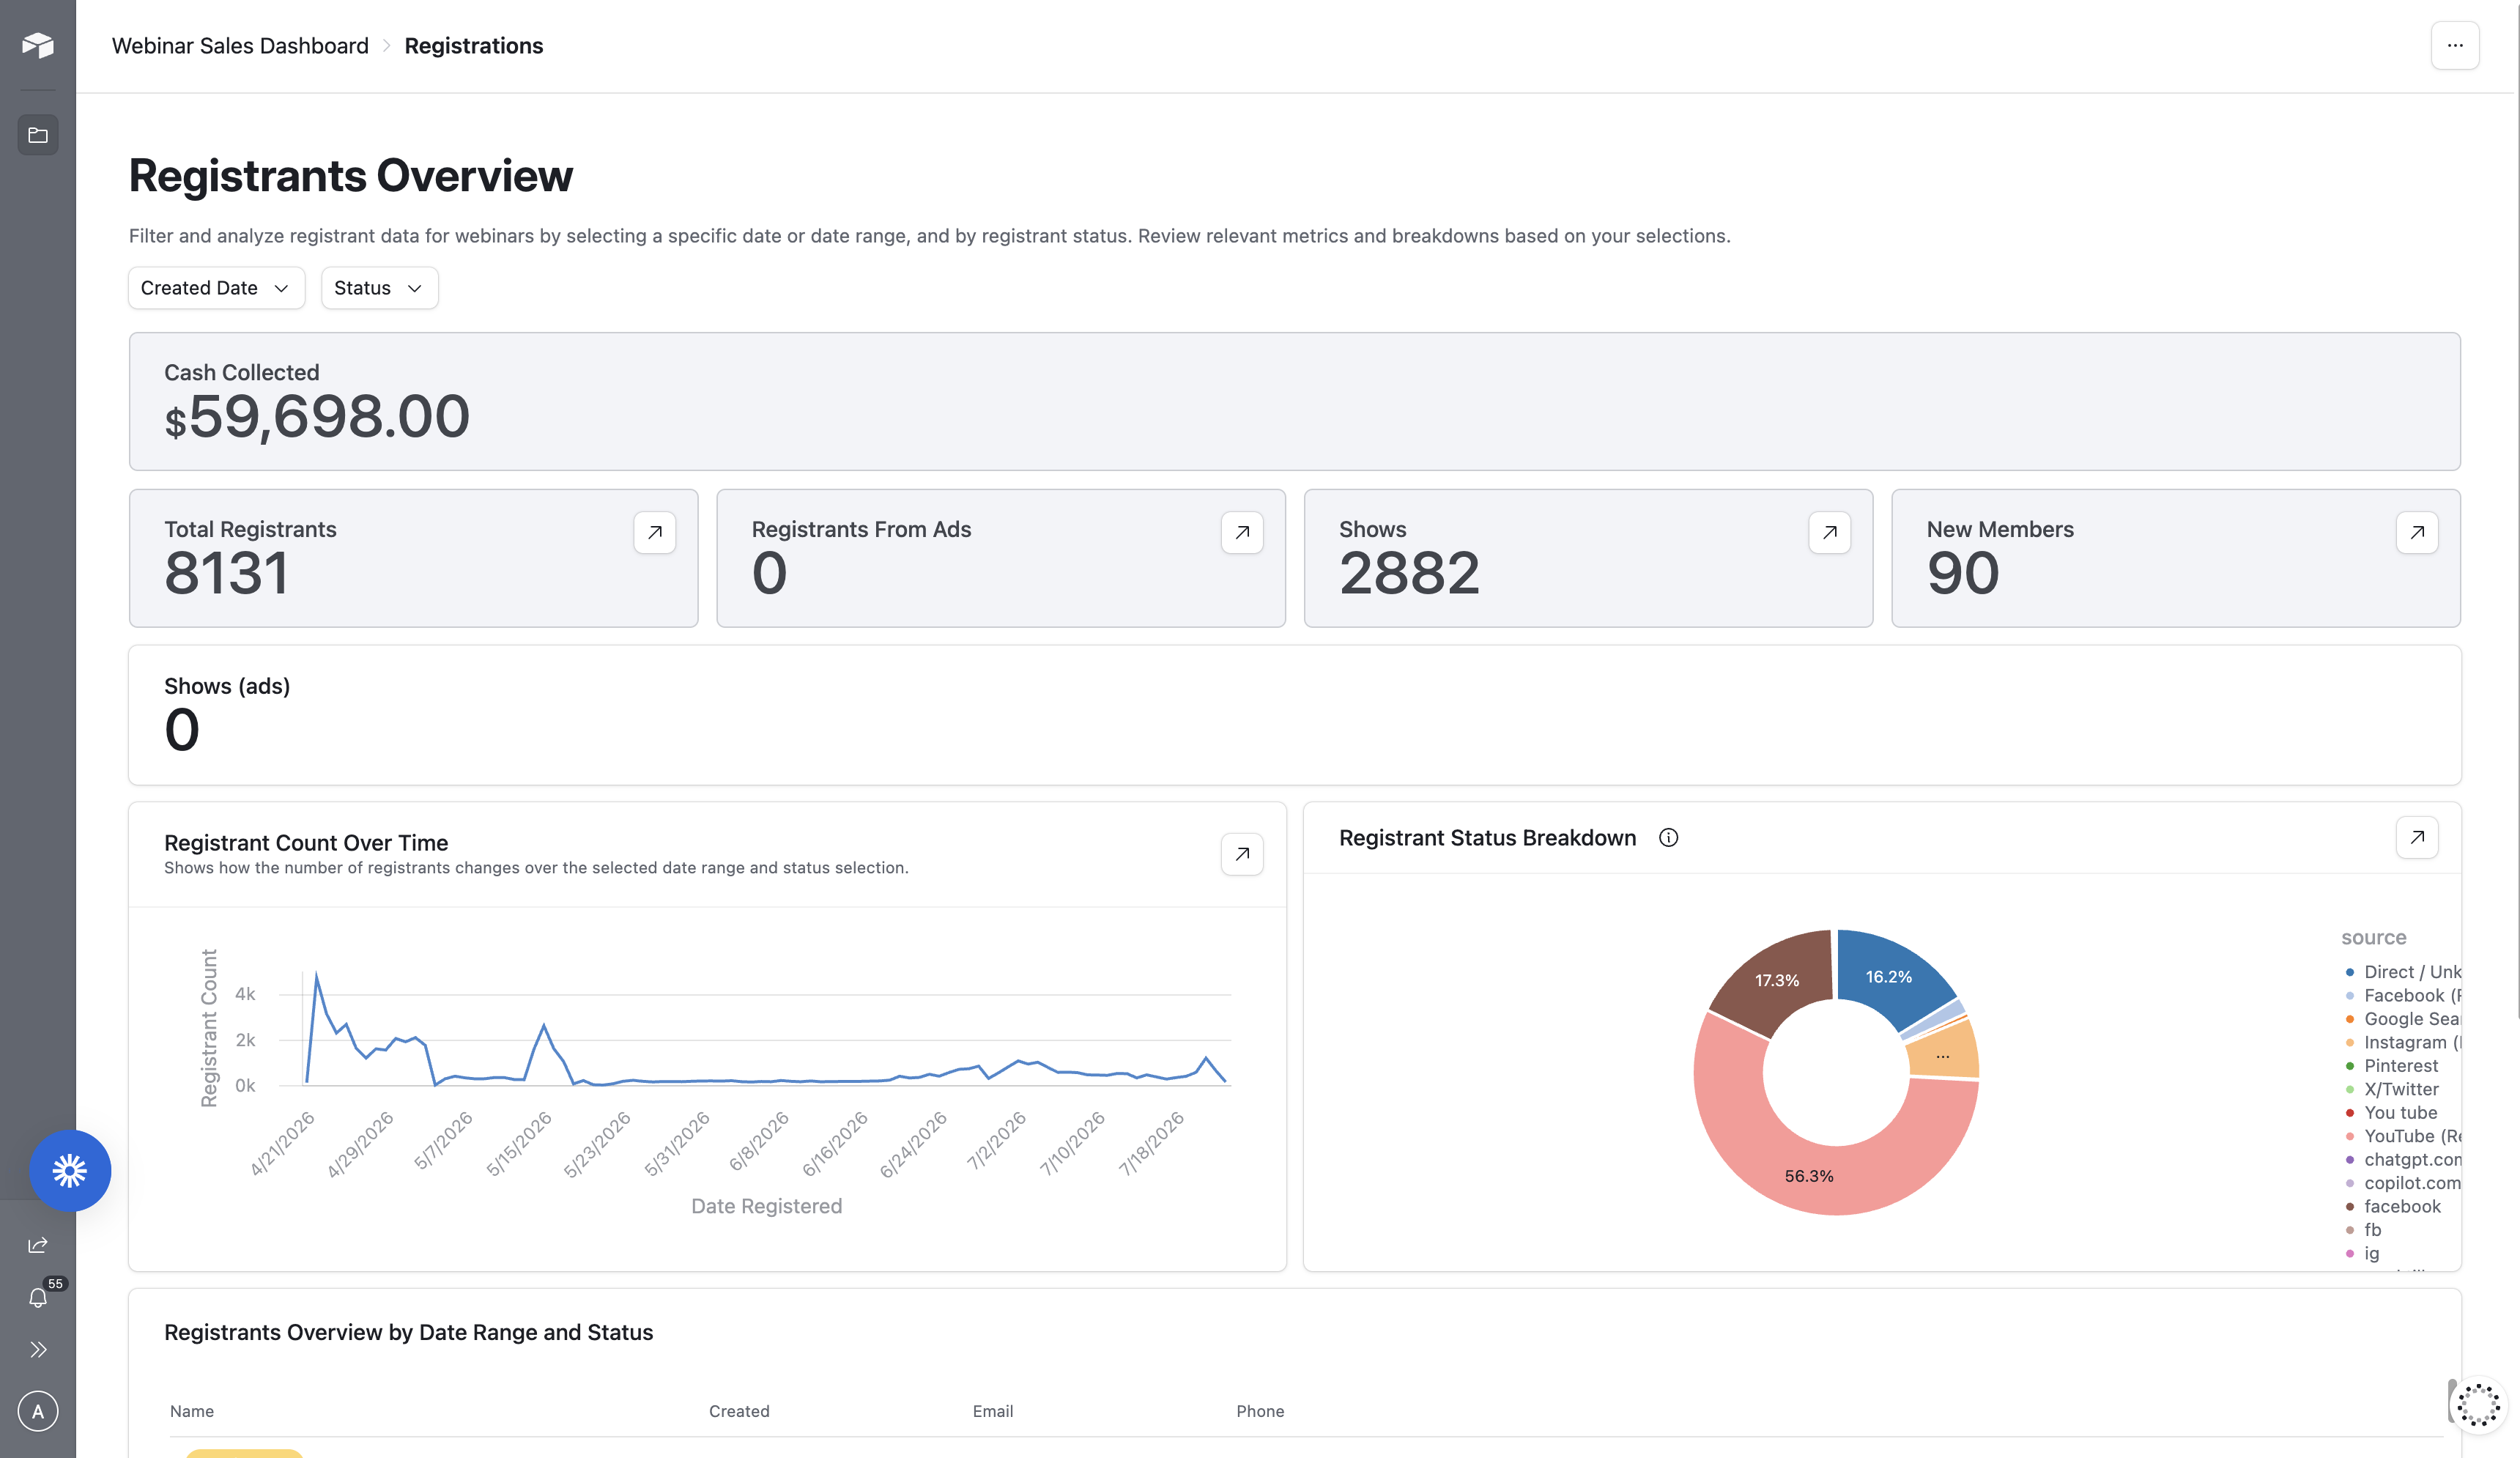Select Pinterest legend entry
The image size is (2520, 1458).
[x=2392, y=1066]
